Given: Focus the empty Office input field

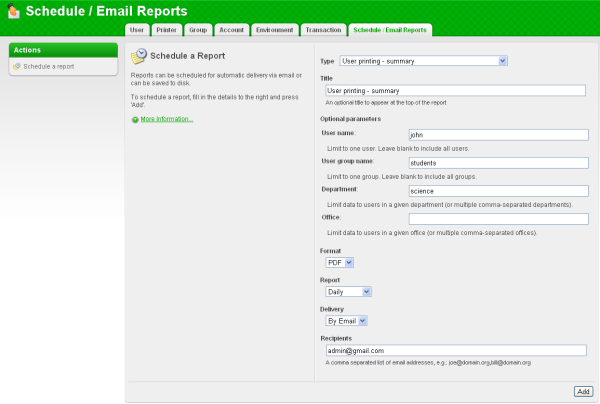Looking at the screenshot, I should (x=498, y=219).
